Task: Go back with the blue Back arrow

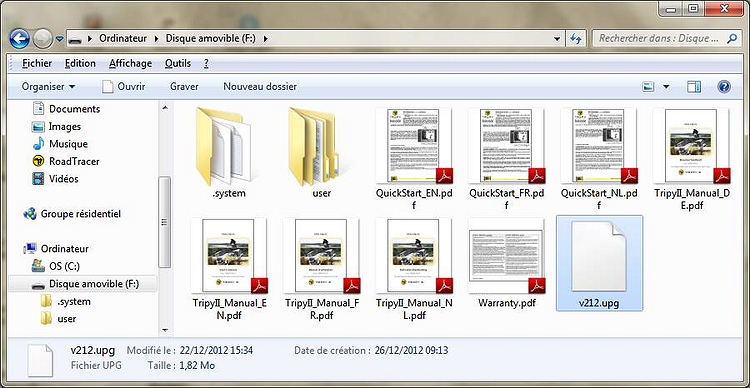Action: [20, 39]
